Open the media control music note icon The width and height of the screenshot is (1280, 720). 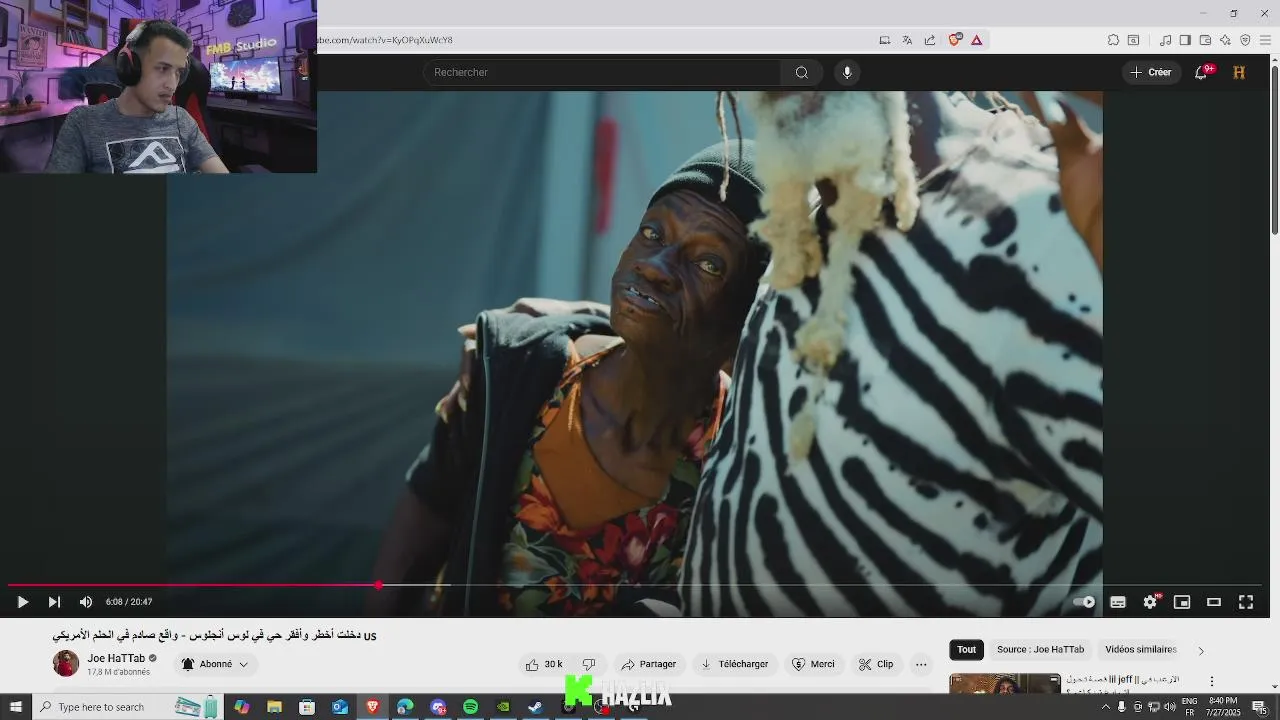click(1166, 40)
